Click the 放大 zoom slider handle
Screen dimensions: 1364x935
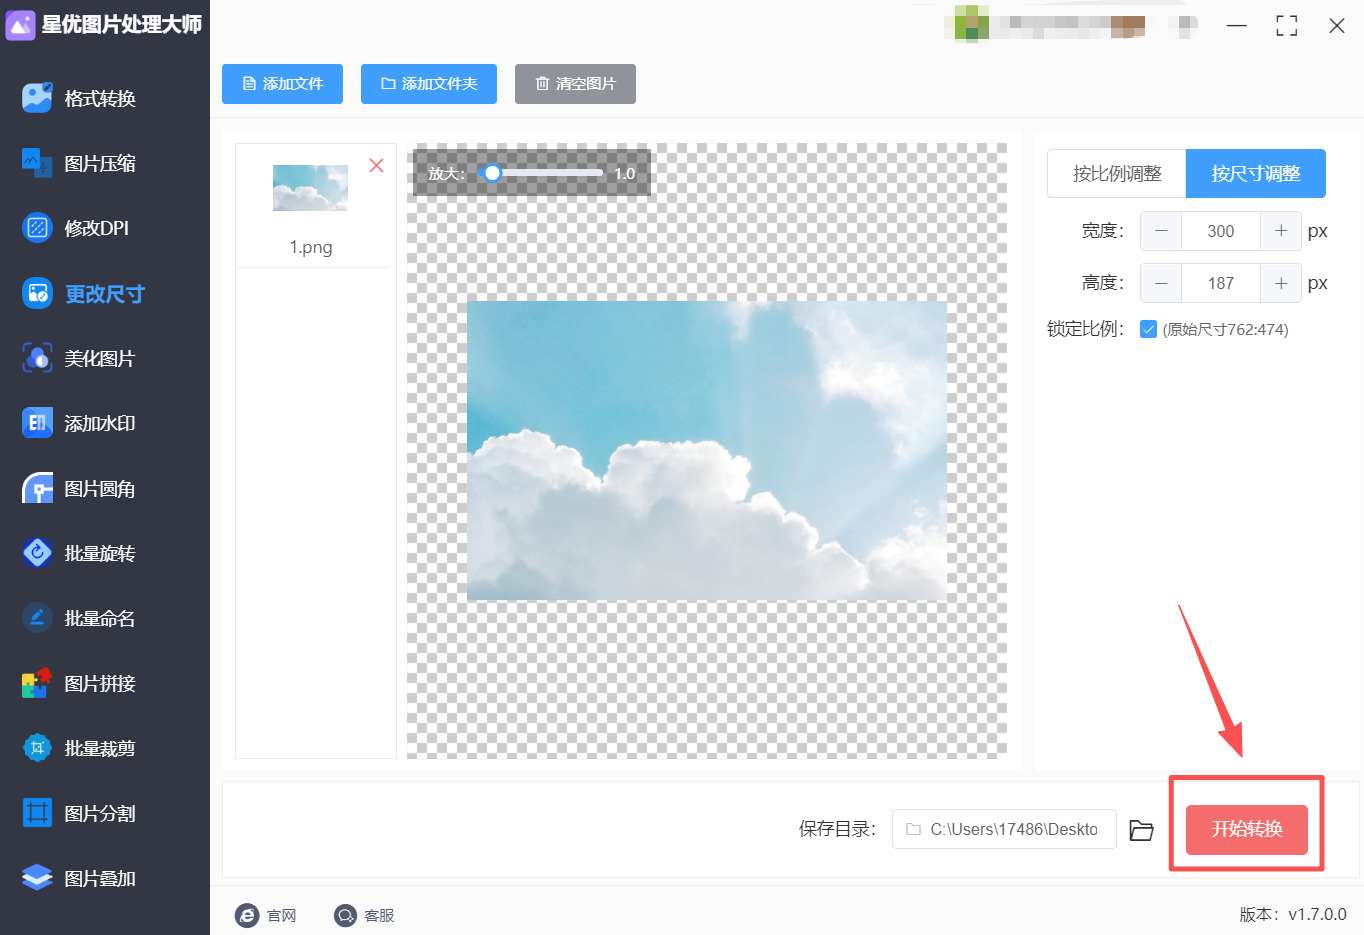[x=492, y=173]
